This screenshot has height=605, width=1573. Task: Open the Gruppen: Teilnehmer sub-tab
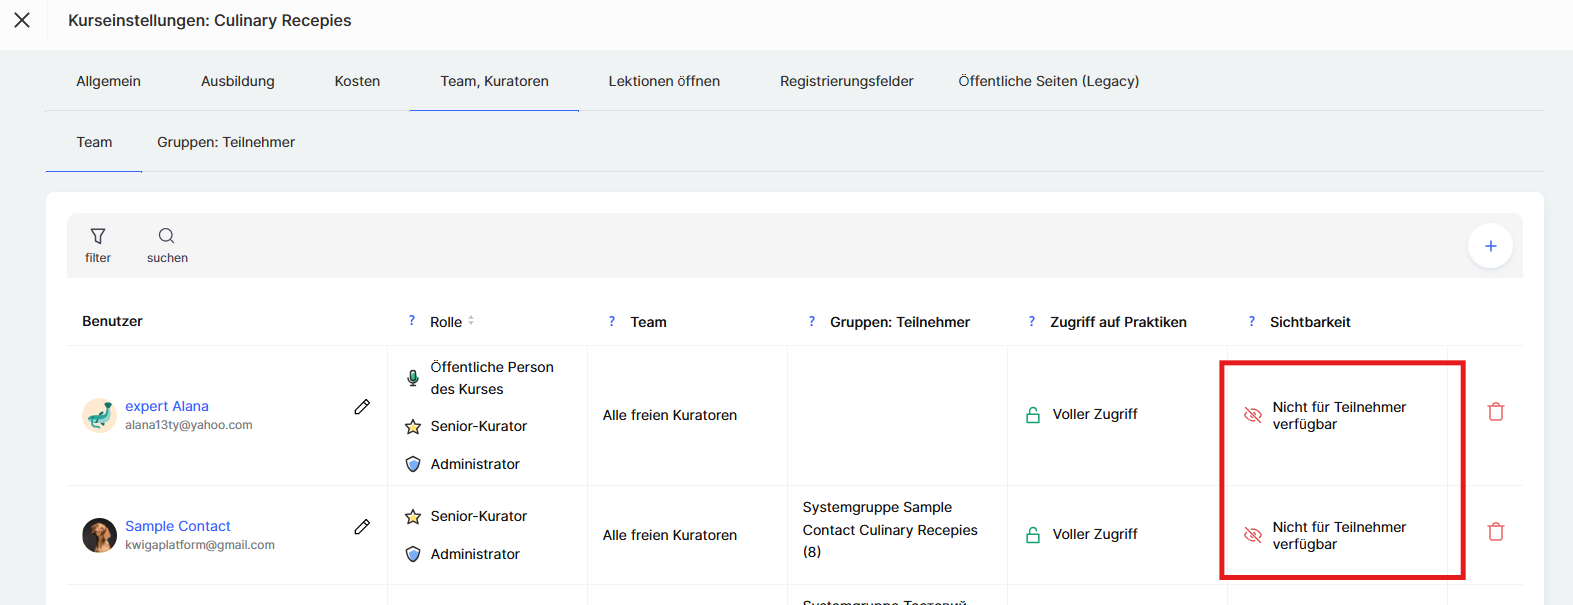click(x=226, y=142)
